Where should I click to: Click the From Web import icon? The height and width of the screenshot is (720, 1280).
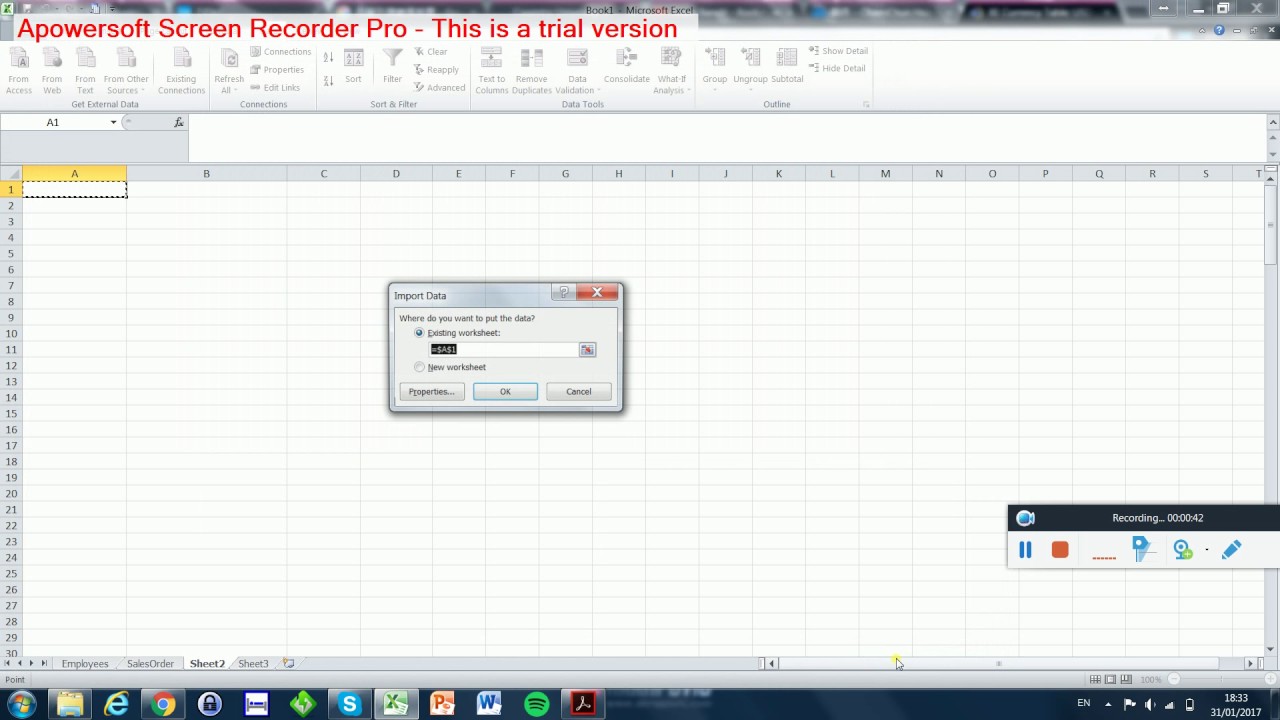coord(52,70)
